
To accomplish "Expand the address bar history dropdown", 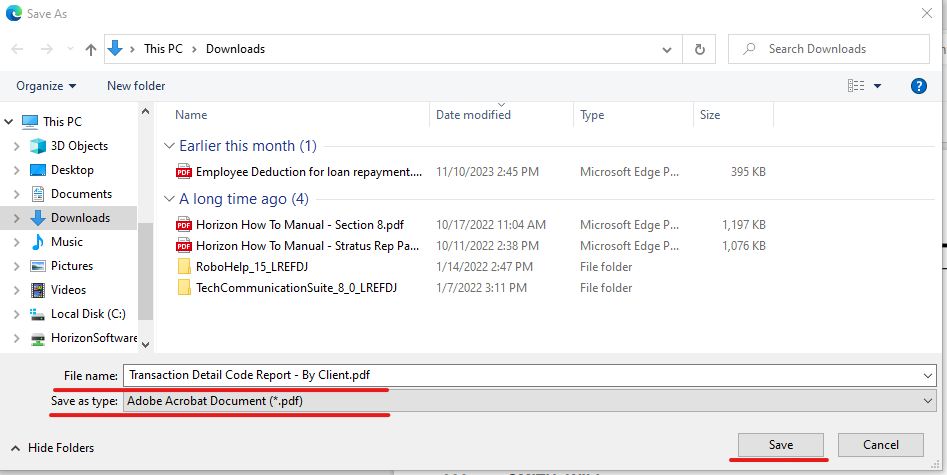I will pyautogui.click(x=668, y=49).
